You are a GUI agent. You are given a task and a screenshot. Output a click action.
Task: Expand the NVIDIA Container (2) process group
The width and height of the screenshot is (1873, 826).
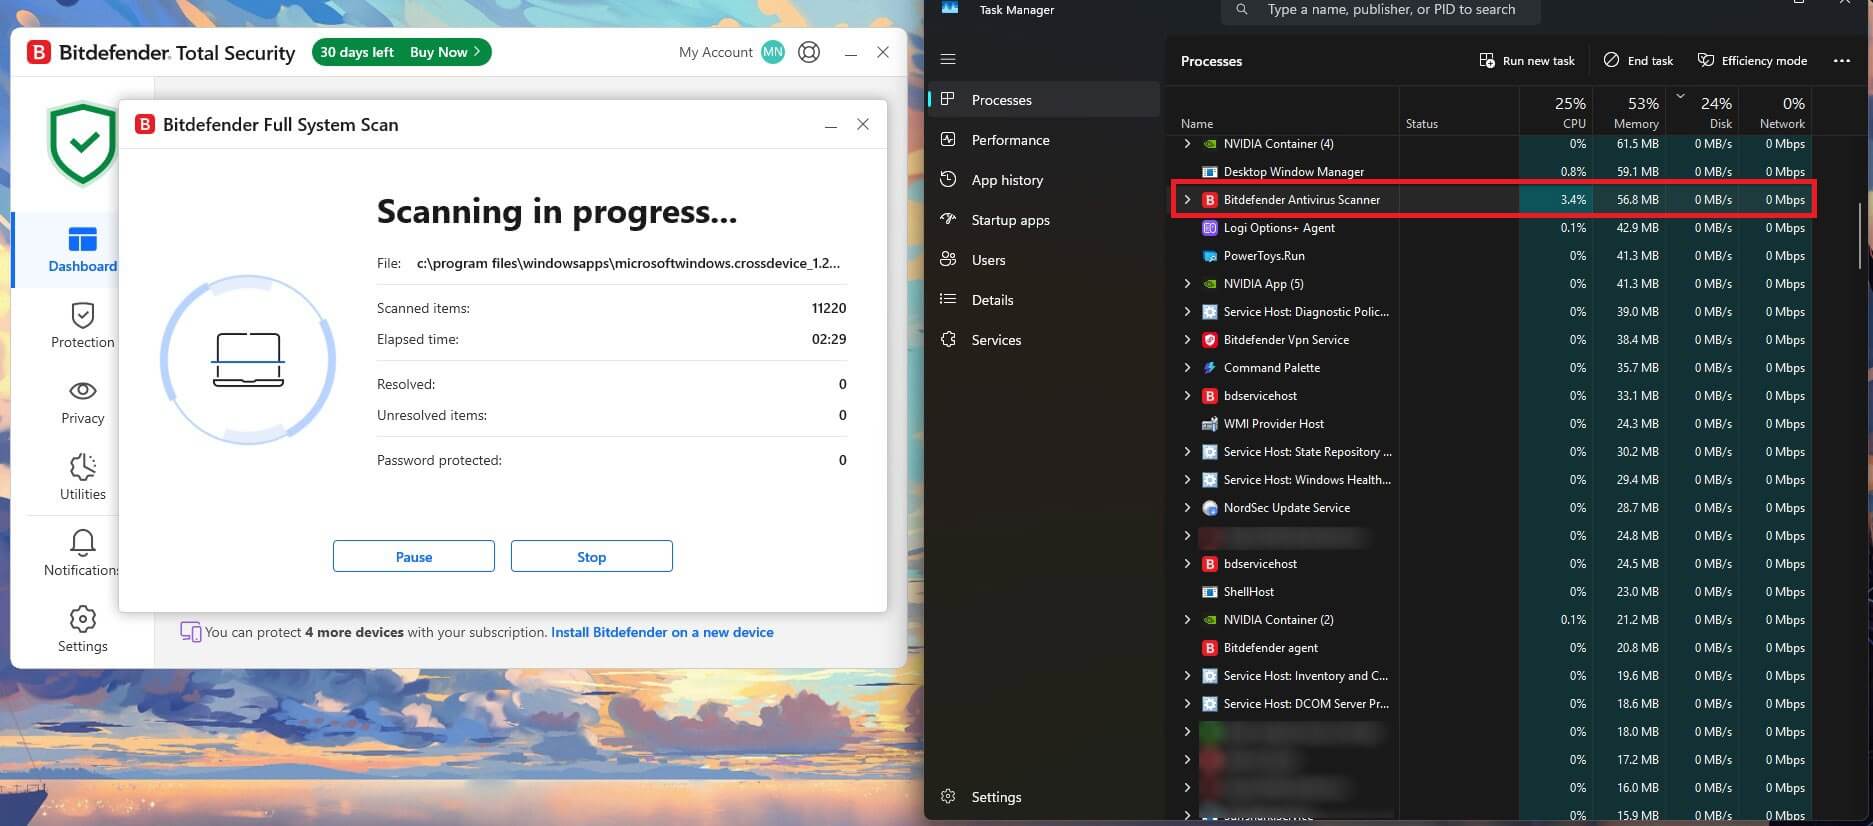[1187, 620]
